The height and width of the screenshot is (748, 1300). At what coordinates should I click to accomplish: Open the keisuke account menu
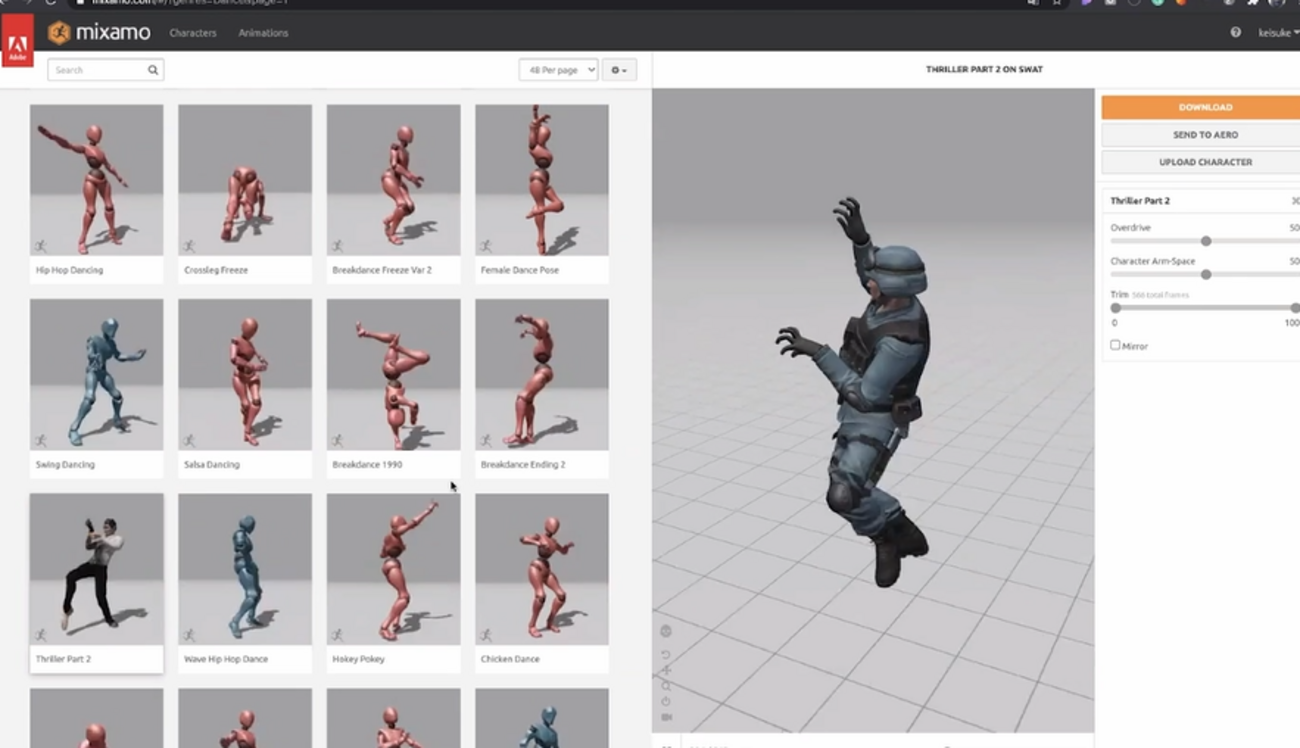point(1277,33)
